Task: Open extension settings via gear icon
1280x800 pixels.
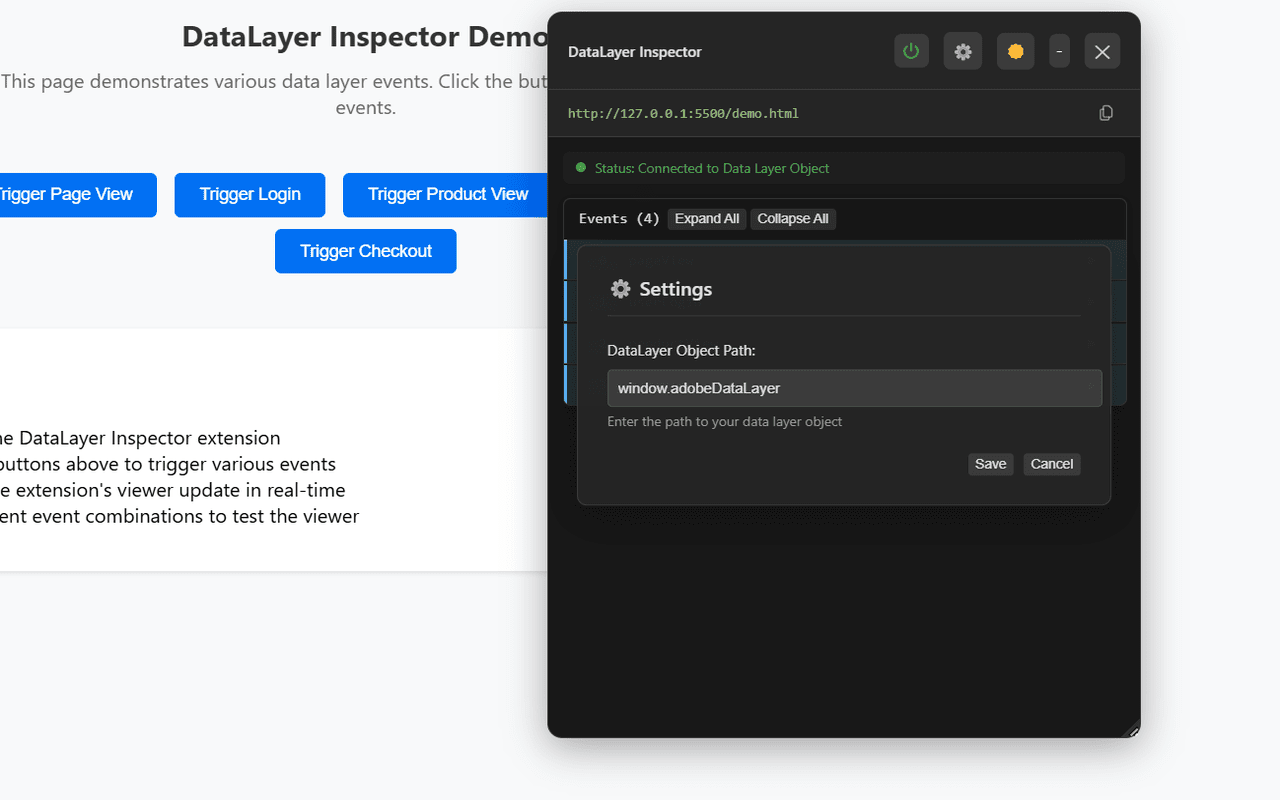Action: coord(963,51)
